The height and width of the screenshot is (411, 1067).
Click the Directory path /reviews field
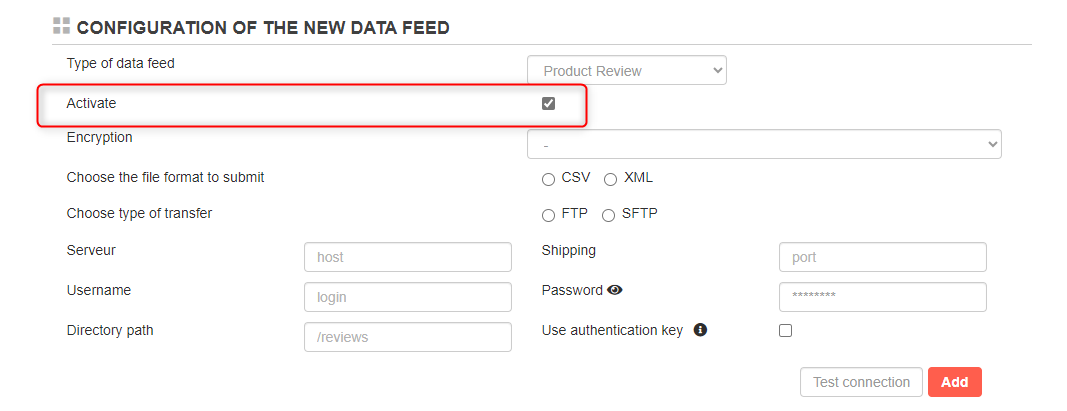(408, 338)
